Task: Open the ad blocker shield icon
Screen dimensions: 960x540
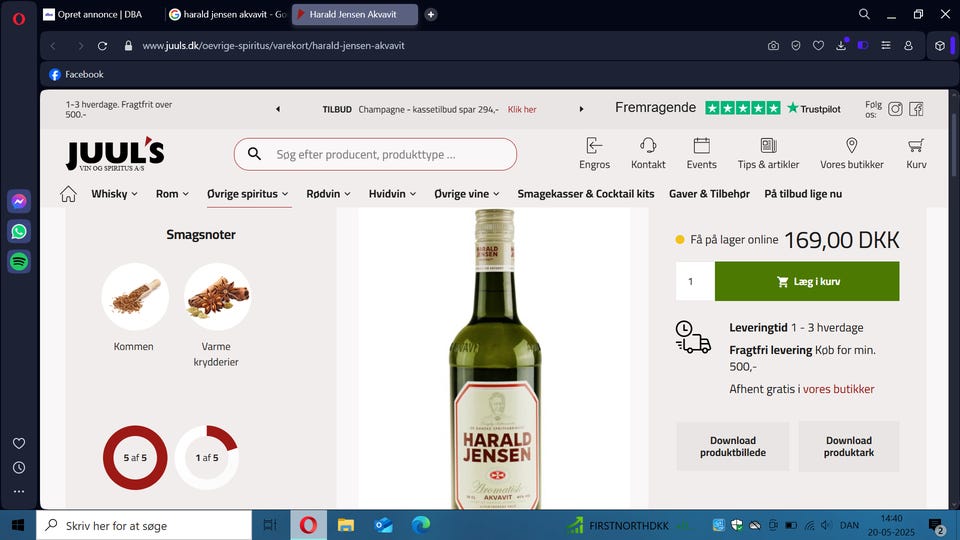Action: (x=796, y=46)
